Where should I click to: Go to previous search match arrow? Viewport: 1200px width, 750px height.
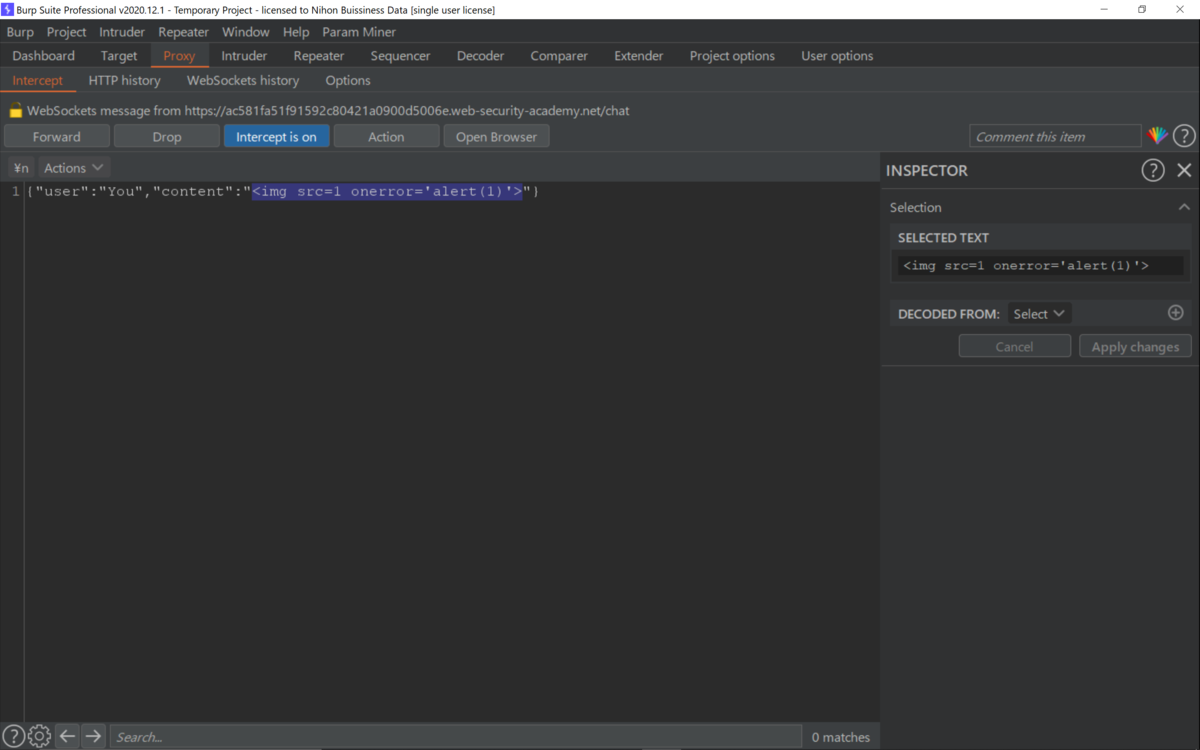pos(67,736)
